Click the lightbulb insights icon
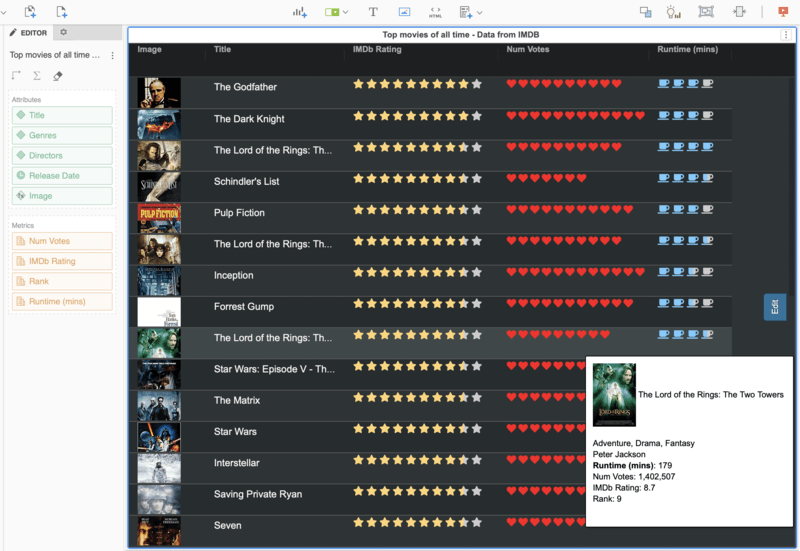The width and height of the screenshot is (800, 551). 673,12
